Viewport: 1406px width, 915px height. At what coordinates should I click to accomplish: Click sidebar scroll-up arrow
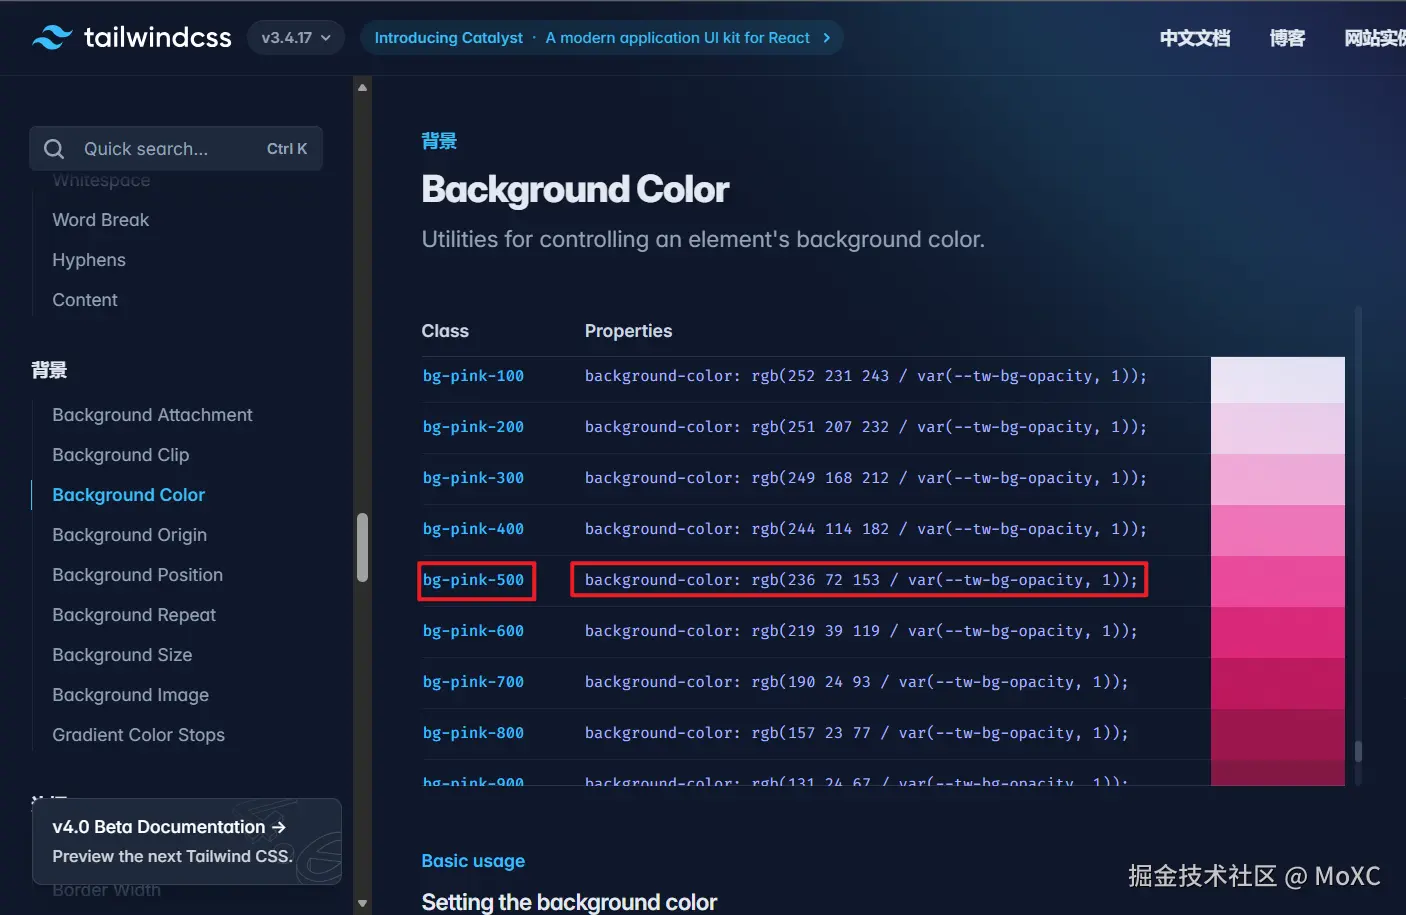tap(363, 88)
